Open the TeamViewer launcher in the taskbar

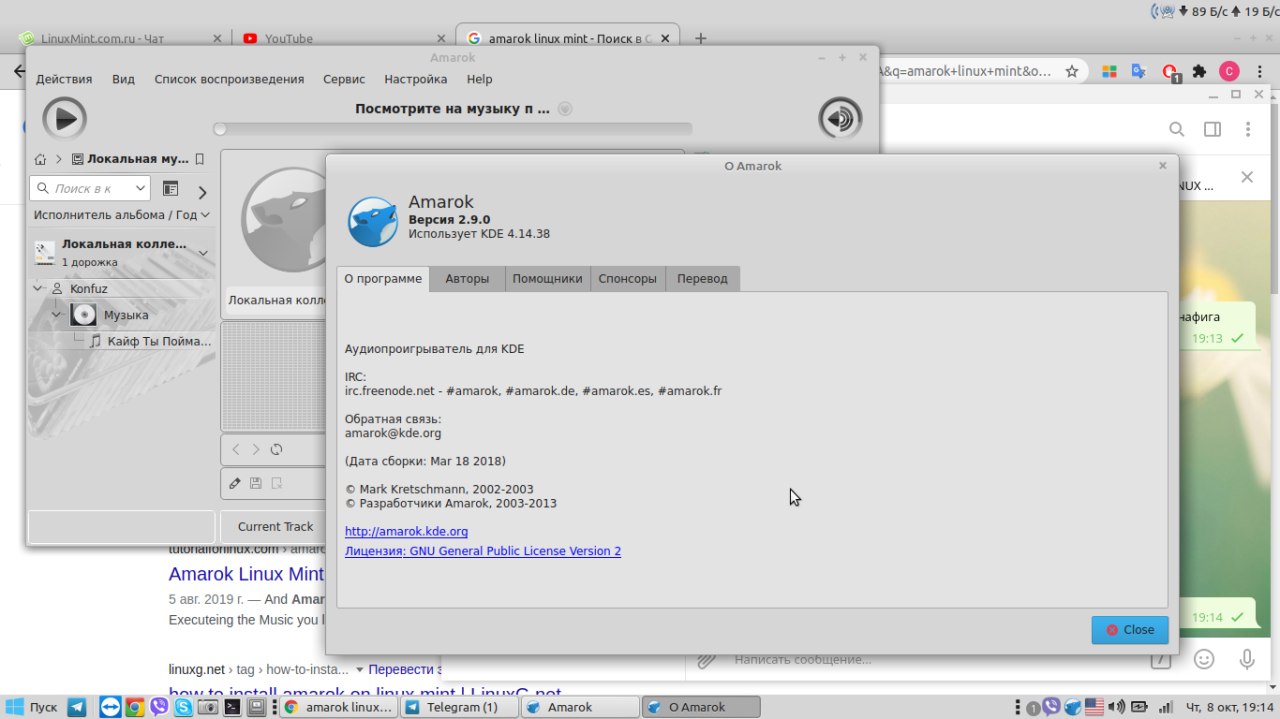click(x=109, y=707)
